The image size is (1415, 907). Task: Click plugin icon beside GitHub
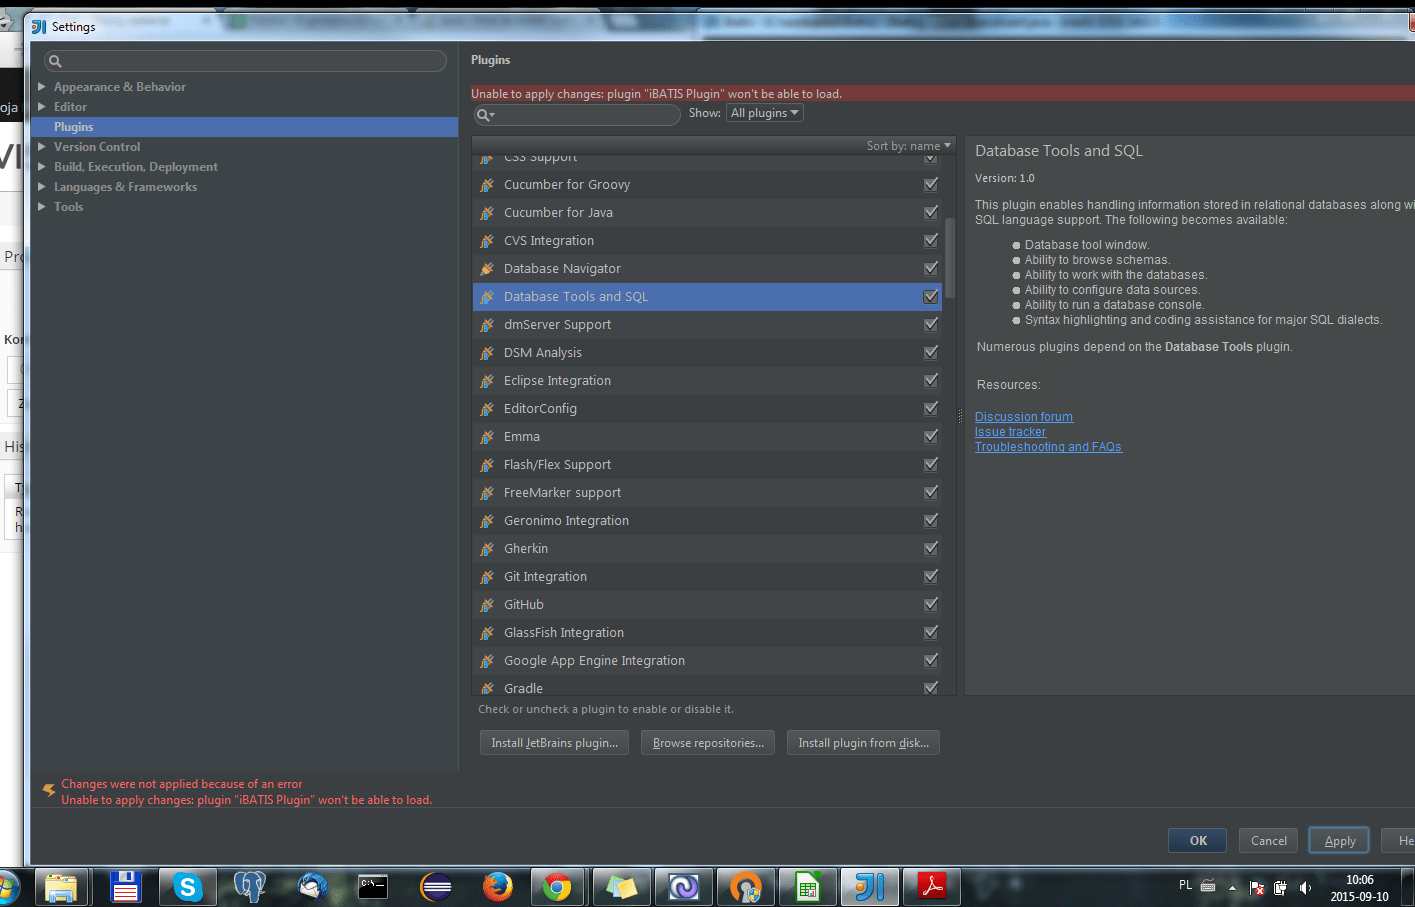[x=487, y=605]
